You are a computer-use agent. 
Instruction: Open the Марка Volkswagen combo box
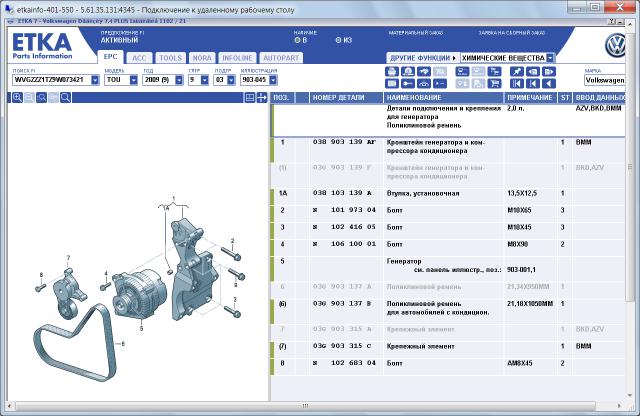[x=604, y=80]
